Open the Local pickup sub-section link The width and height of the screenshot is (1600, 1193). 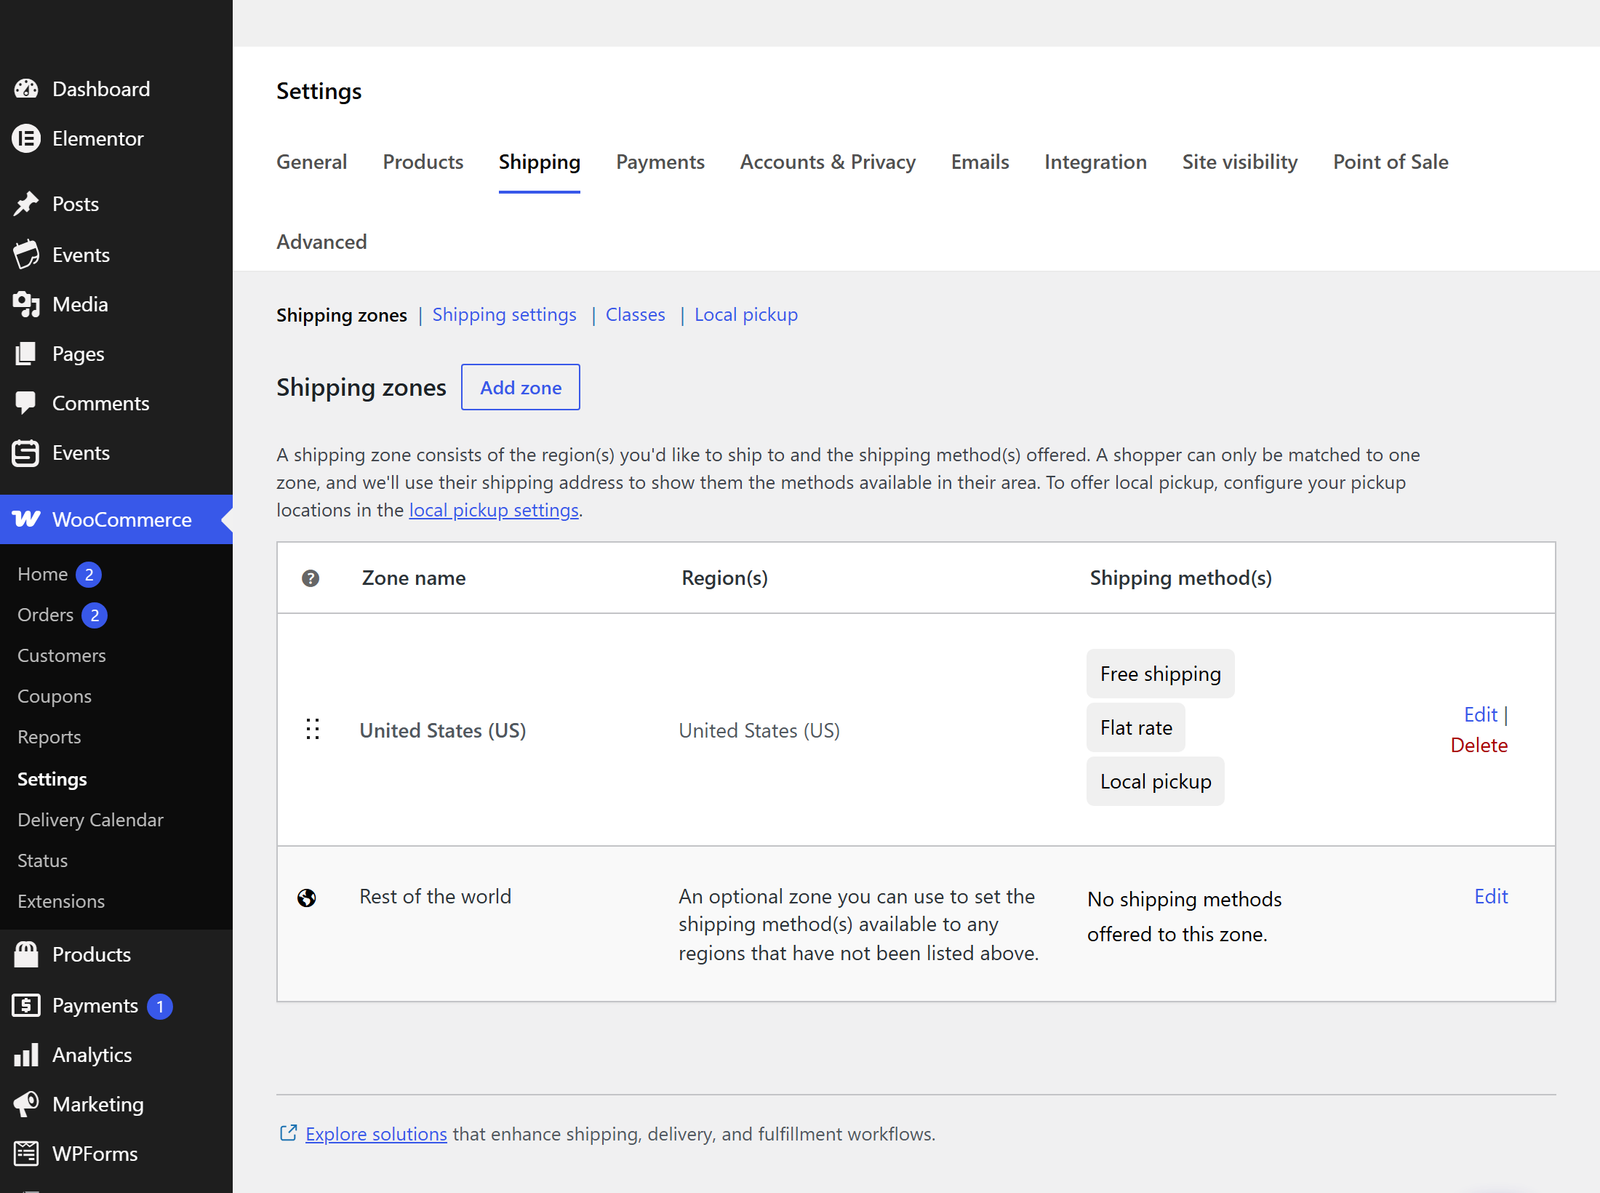click(746, 315)
